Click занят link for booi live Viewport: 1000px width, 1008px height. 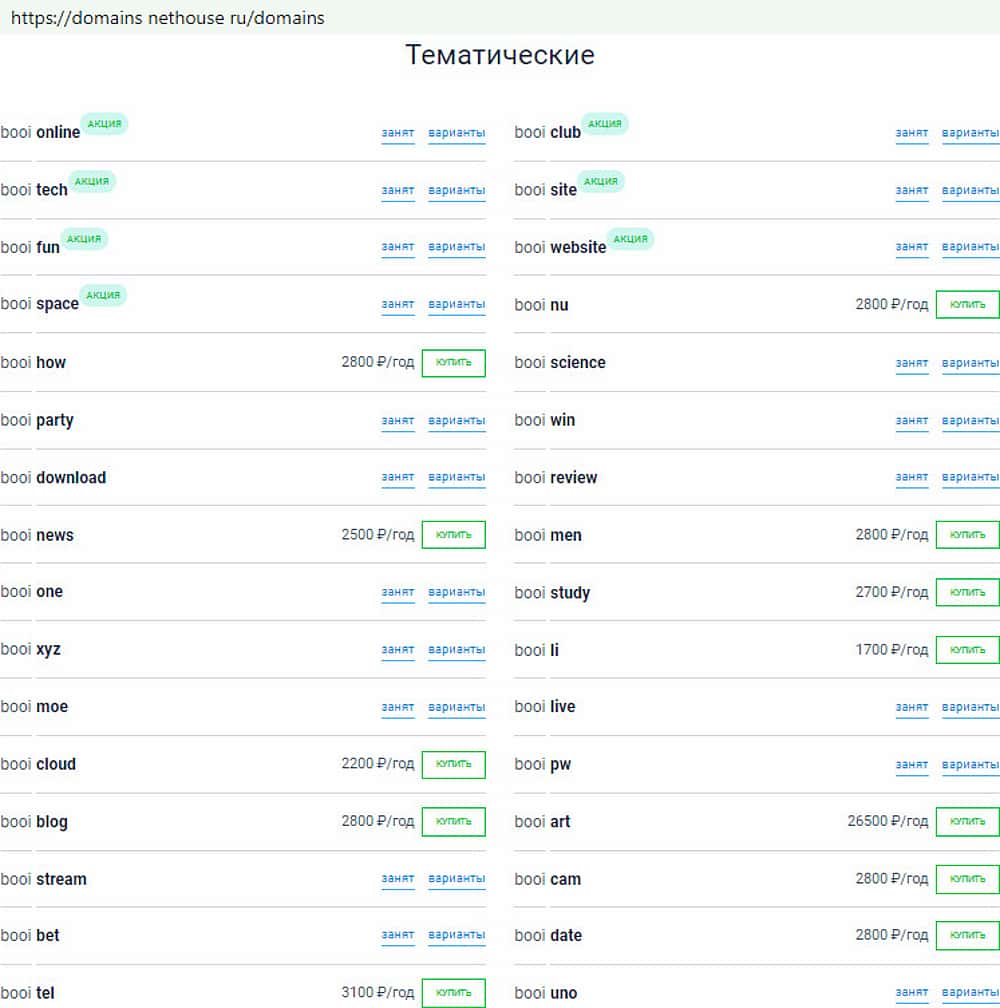pos(912,707)
